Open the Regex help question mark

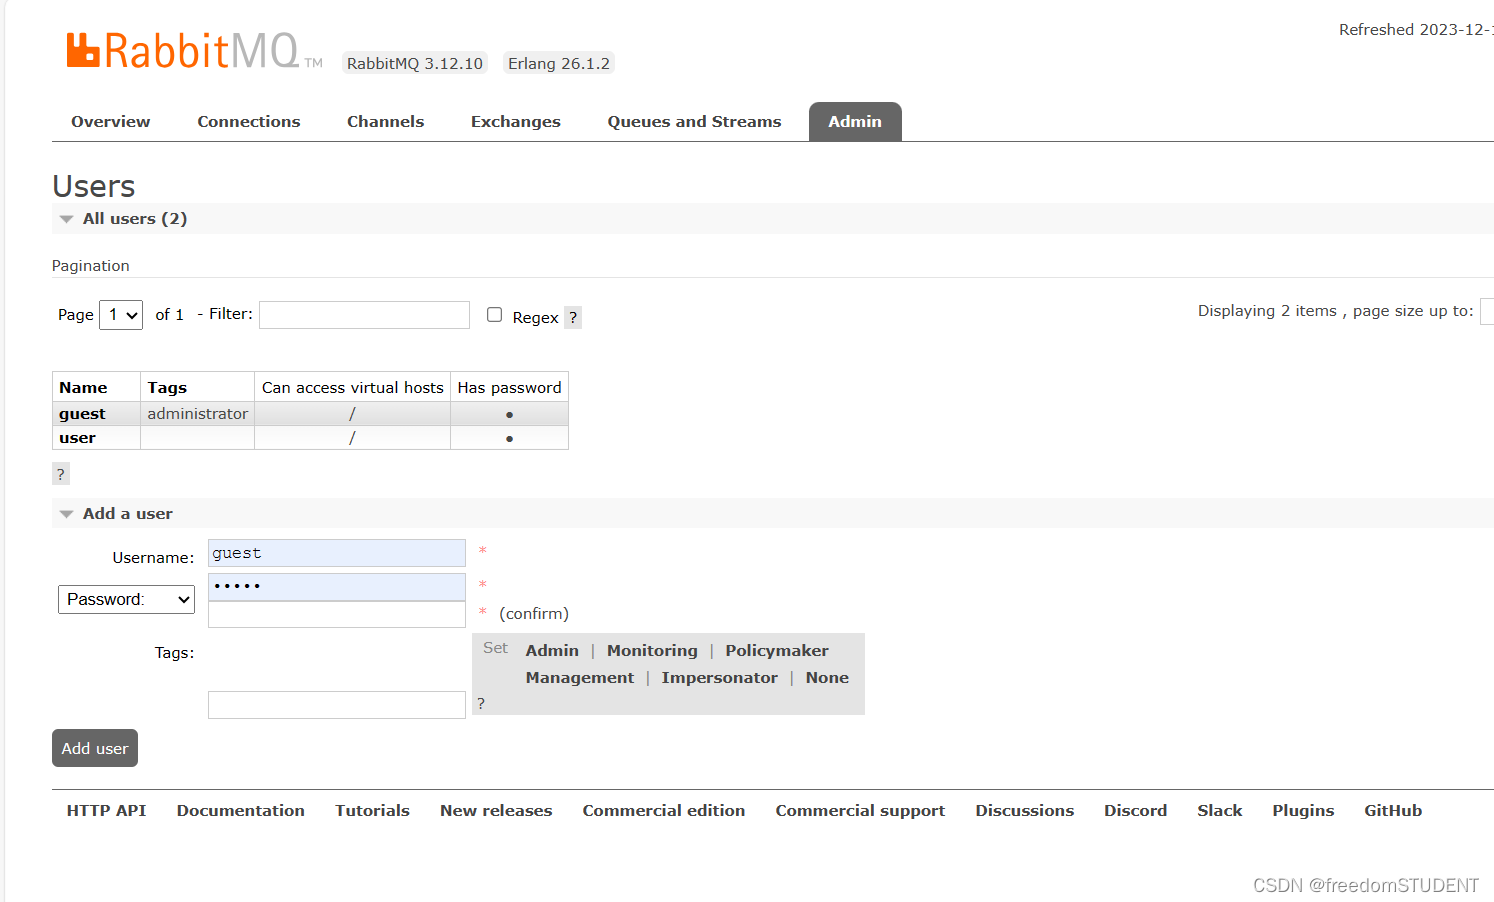[572, 317]
